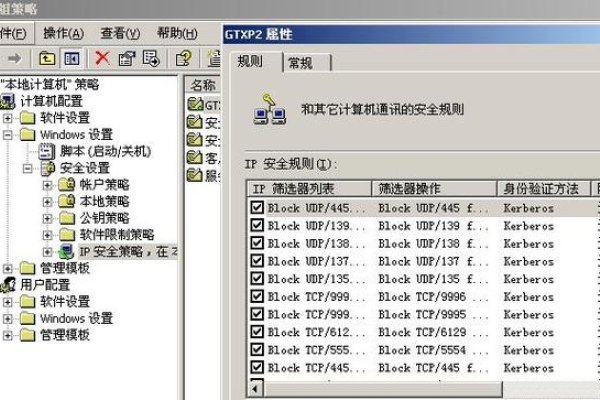Collapse Windows 设置 under 计算机配置
This screenshot has height=400, width=600.
7,135
